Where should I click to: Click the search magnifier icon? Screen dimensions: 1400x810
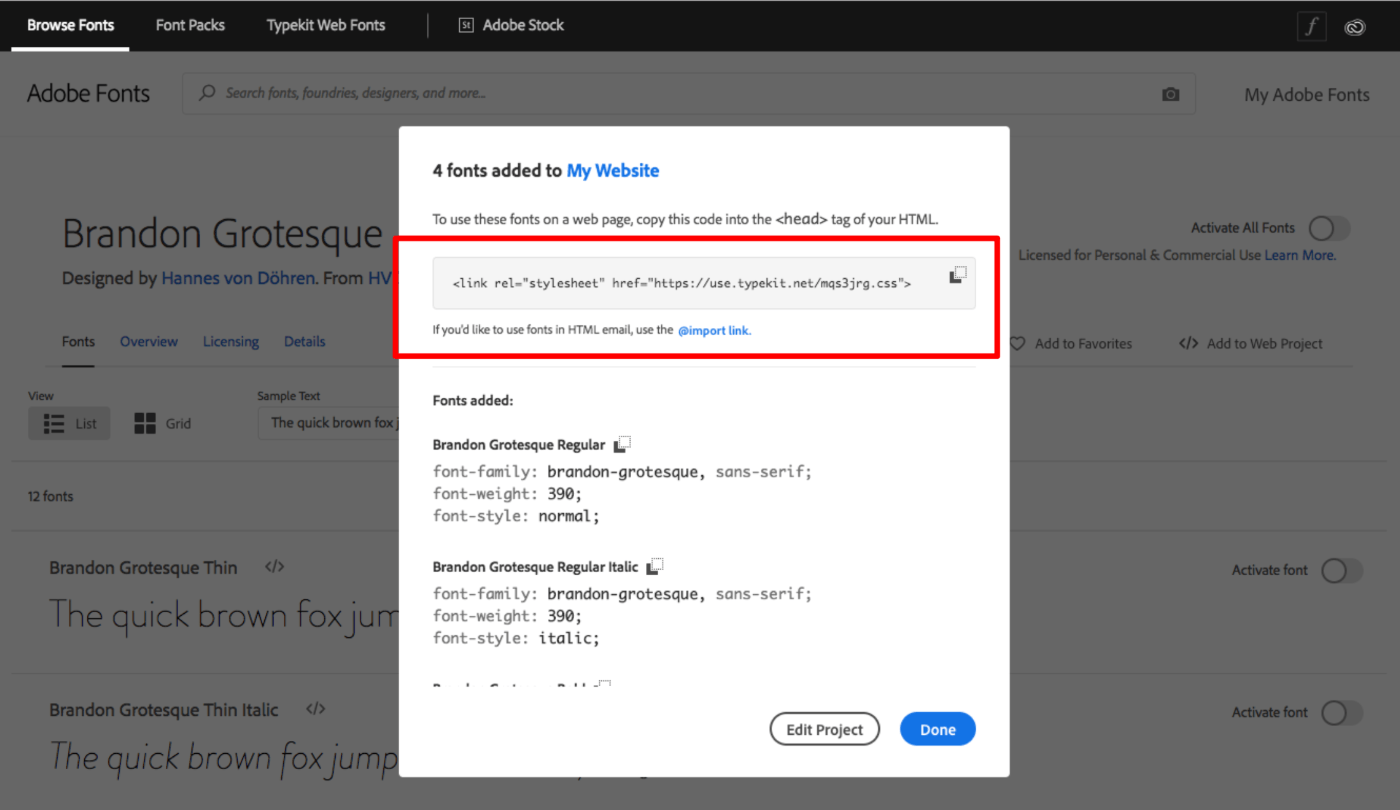(x=206, y=92)
